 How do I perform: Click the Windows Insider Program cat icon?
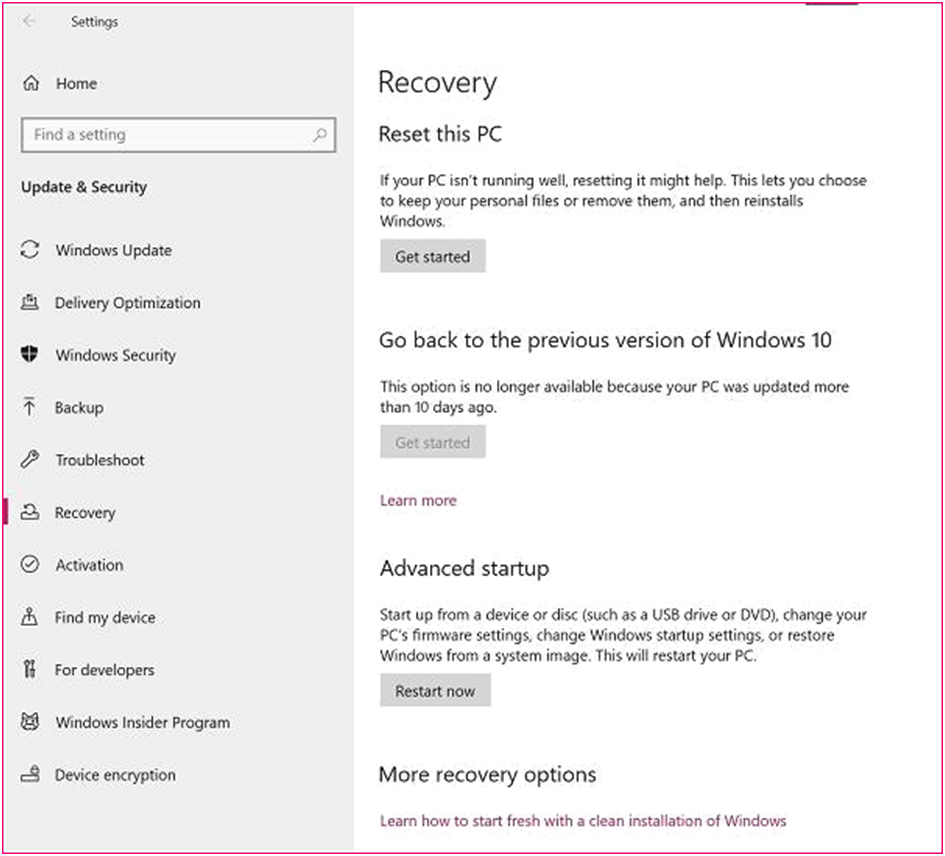[x=30, y=722]
